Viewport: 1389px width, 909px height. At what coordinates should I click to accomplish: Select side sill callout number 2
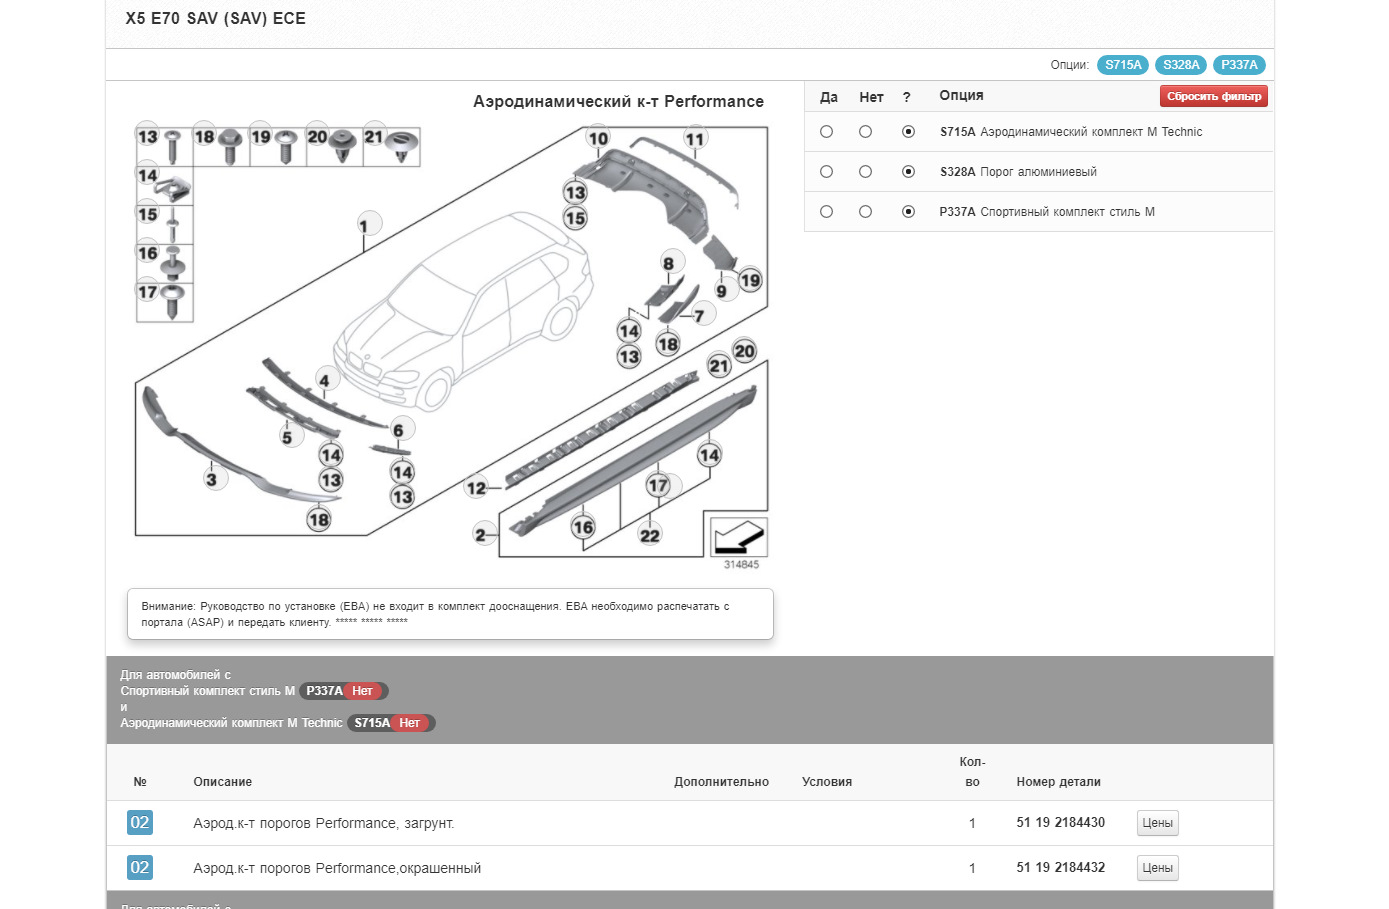pyautogui.click(x=481, y=535)
